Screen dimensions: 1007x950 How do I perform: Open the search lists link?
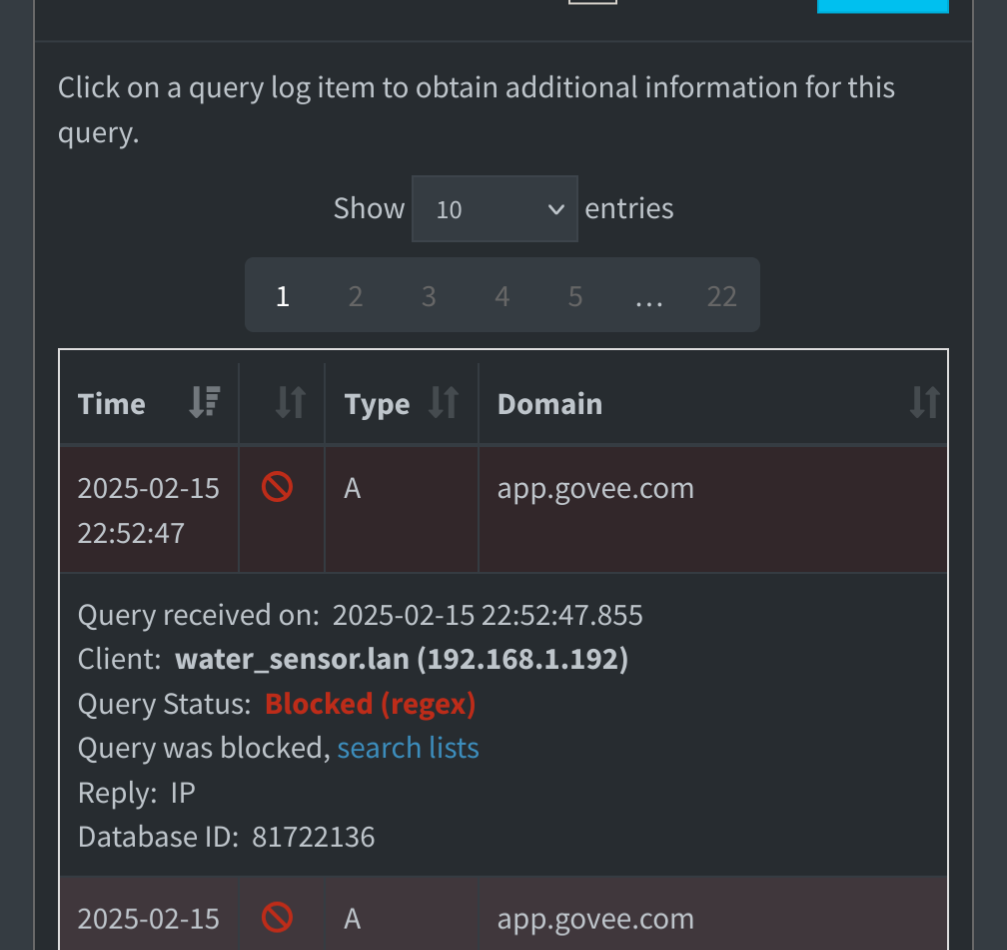(x=408, y=748)
